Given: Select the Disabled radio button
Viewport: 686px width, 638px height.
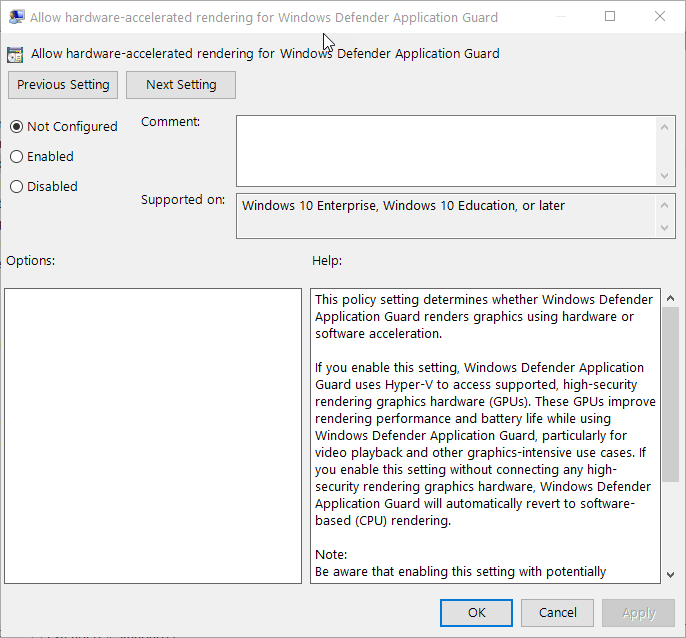Looking at the screenshot, I should pos(17,187).
